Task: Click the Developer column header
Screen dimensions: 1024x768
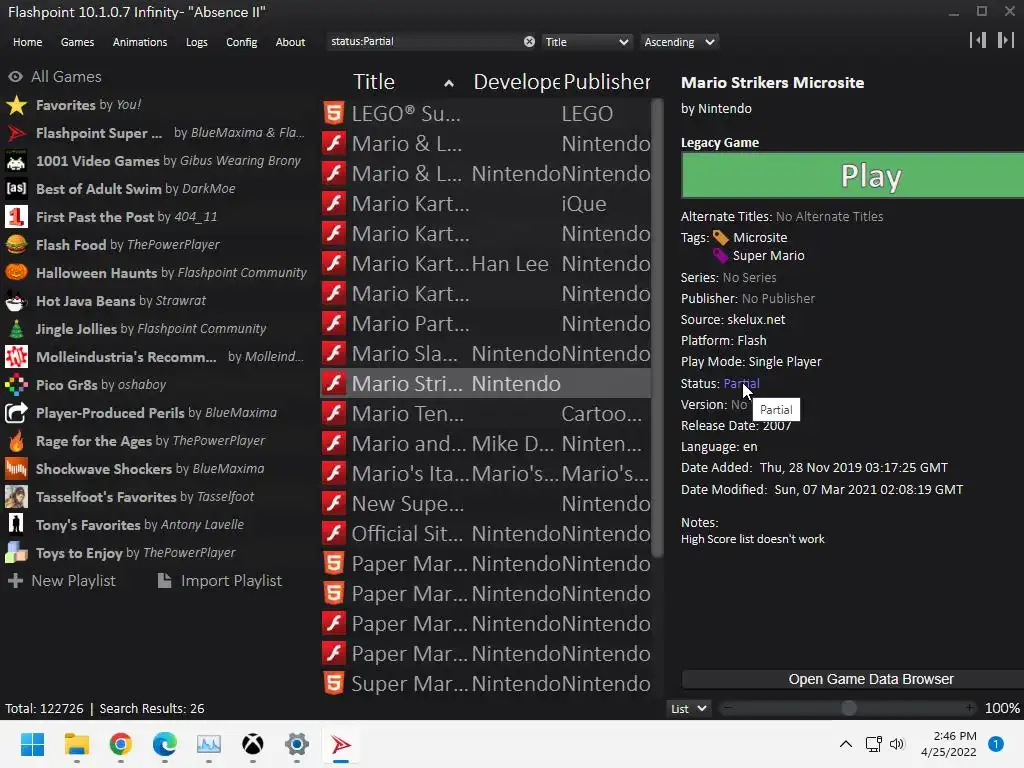Action: click(516, 82)
